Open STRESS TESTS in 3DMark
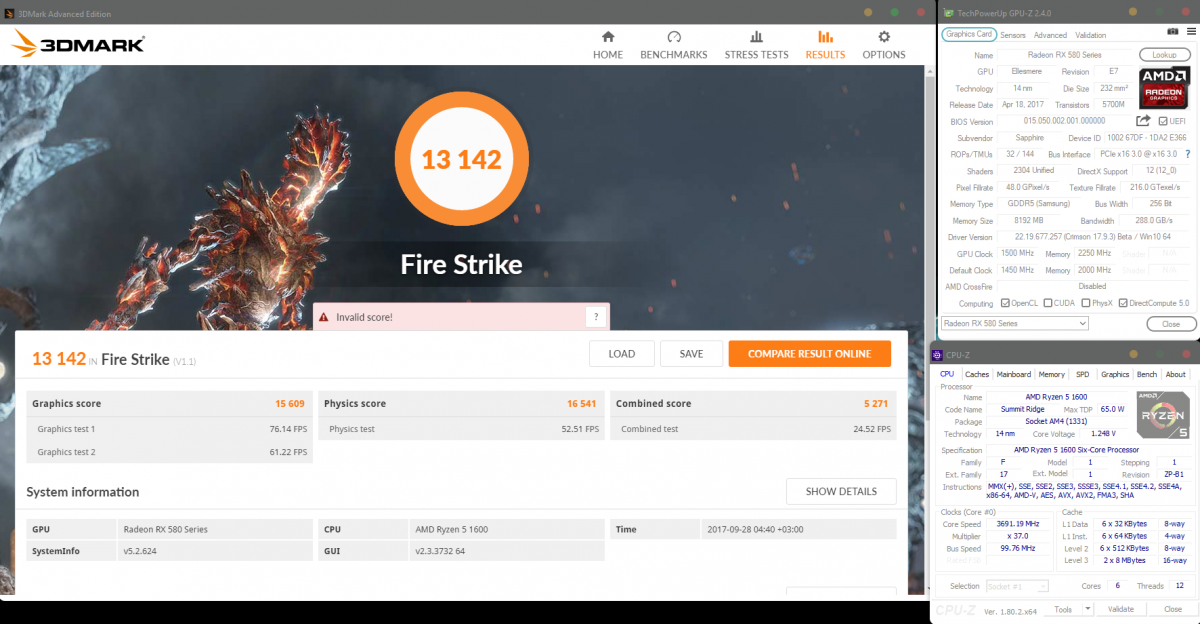1200x624 pixels. (756, 45)
